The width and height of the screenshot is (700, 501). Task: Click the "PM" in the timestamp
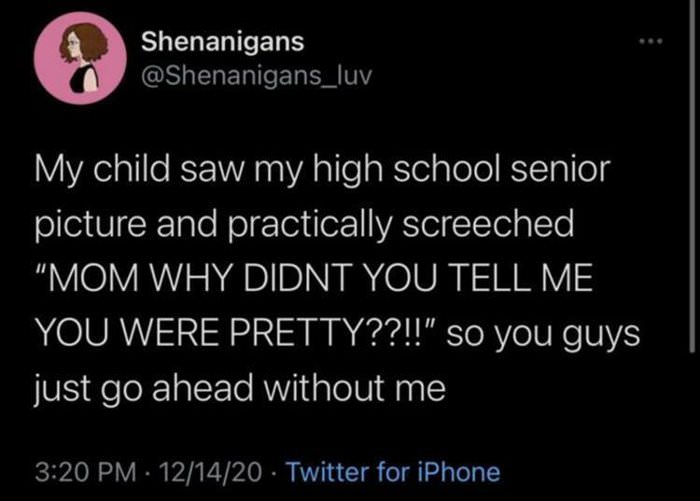pos(120,469)
